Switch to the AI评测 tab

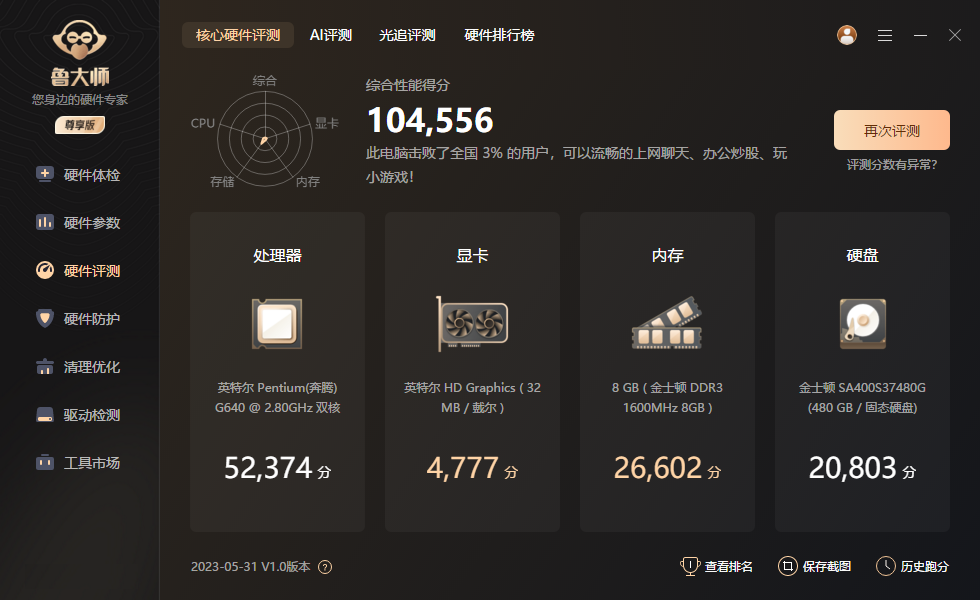[330, 34]
